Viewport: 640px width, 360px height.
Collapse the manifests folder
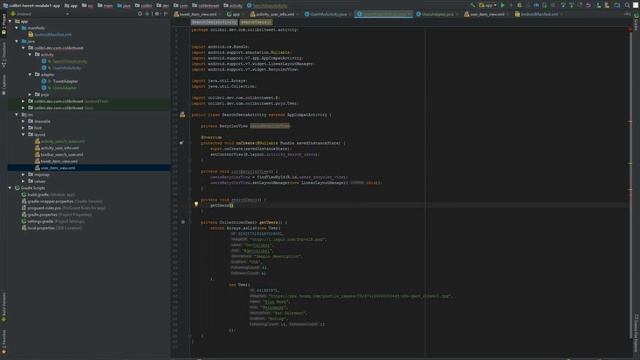[x=17, y=28]
